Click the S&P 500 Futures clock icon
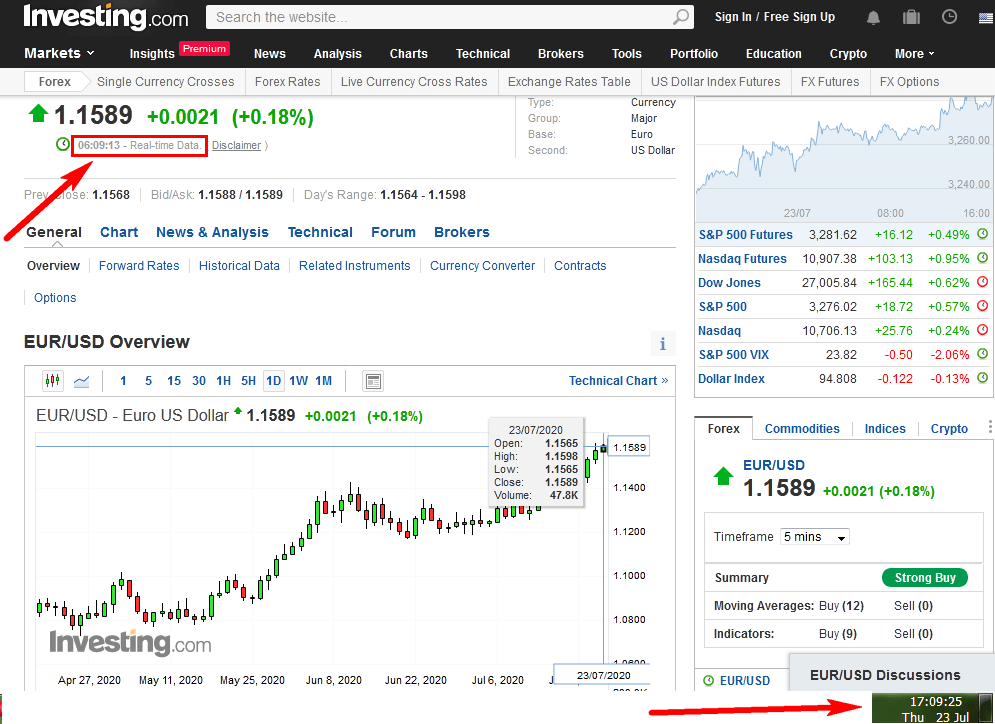This screenshot has height=724, width=995. pyautogui.click(x=982, y=234)
